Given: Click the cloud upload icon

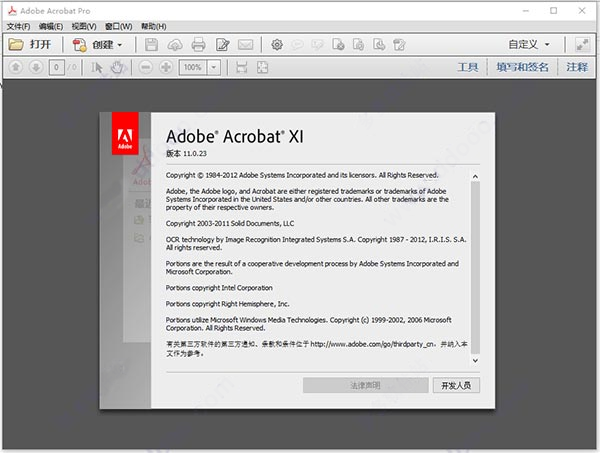Looking at the screenshot, I should coord(175,45).
